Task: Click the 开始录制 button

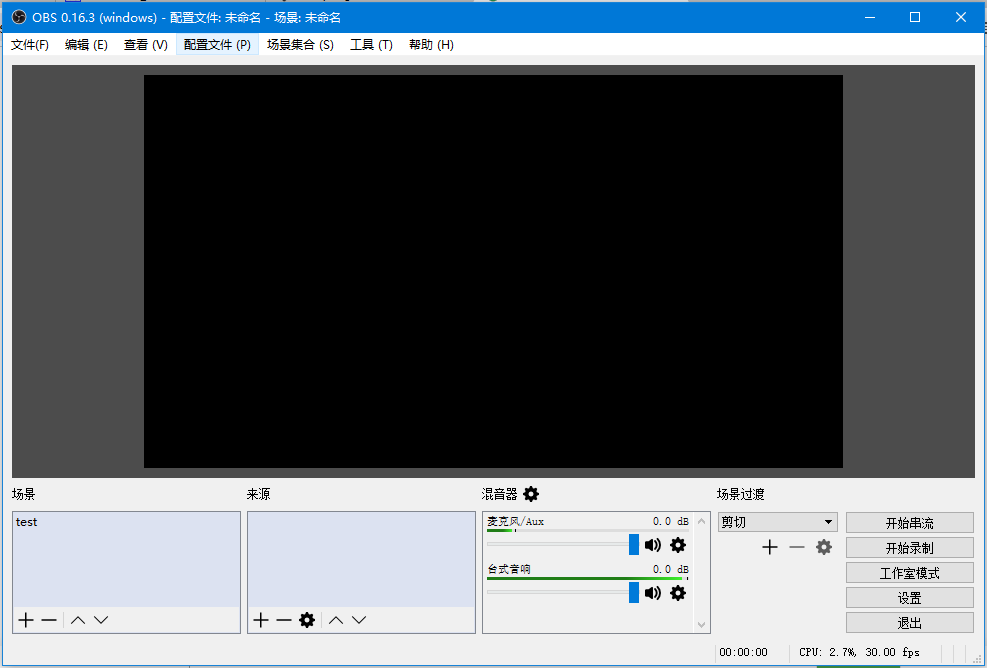Action: click(909, 548)
